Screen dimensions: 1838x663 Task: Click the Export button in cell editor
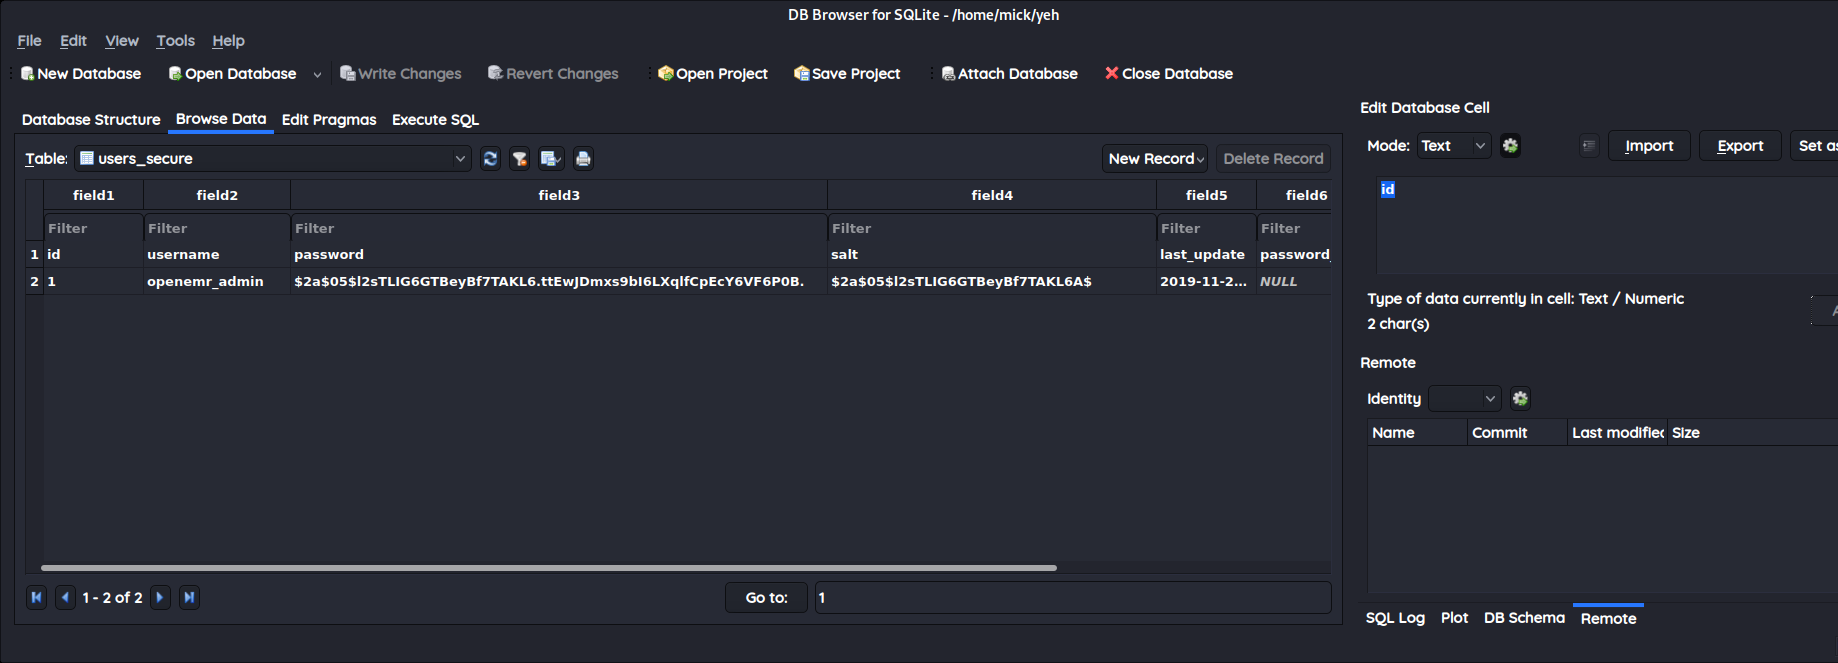tap(1739, 146)
